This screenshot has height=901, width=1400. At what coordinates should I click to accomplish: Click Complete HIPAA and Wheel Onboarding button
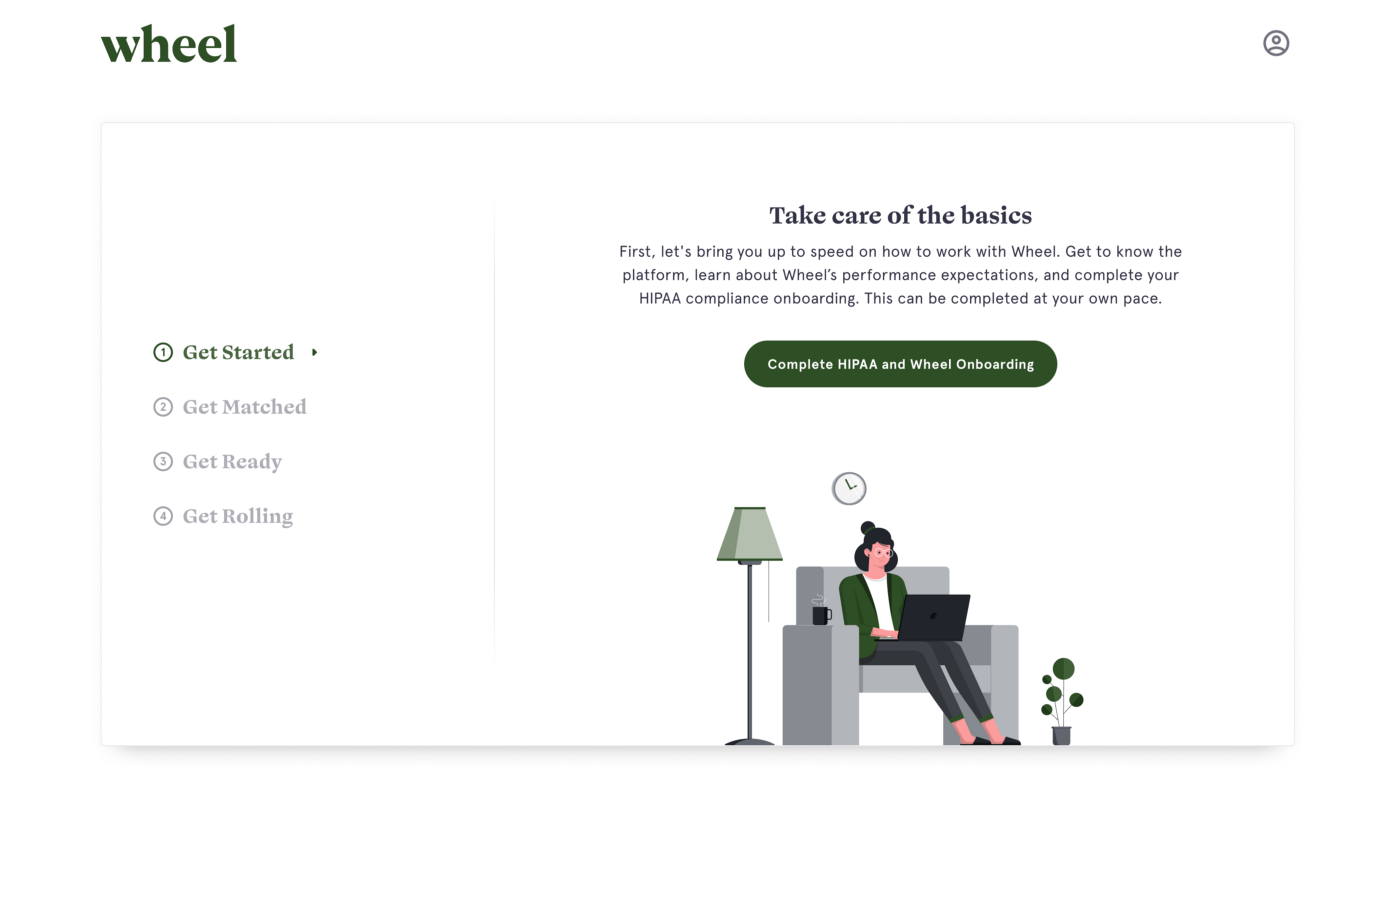tap(900, 364)
